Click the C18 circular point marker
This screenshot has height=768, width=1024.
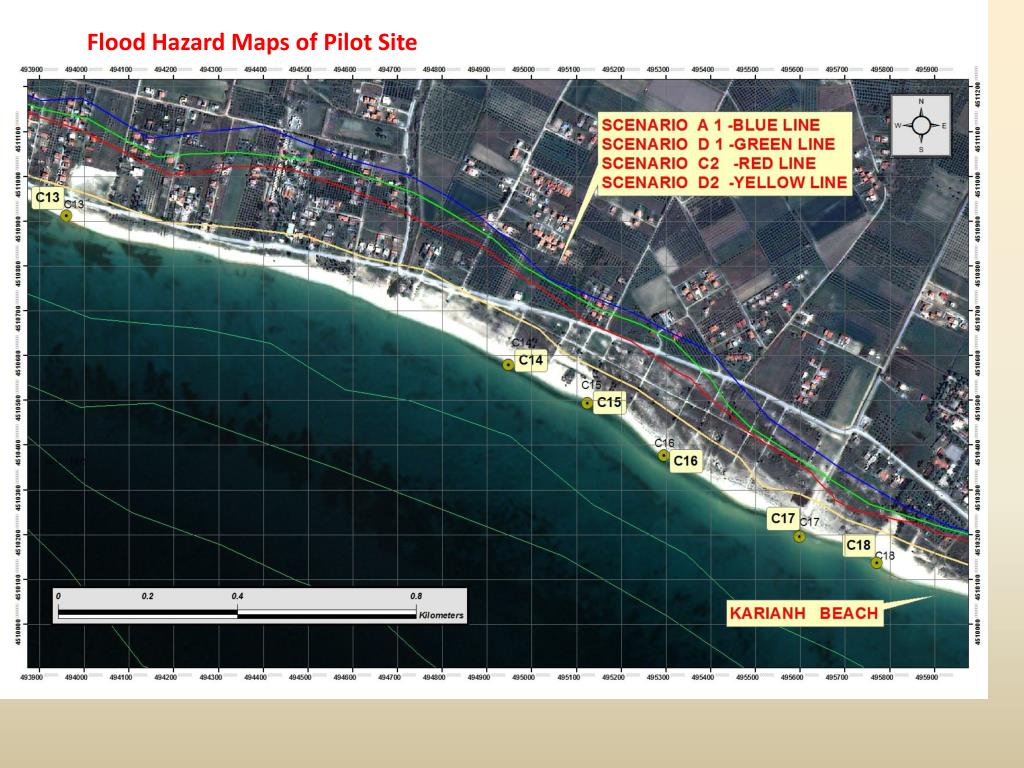pos(876,563)
